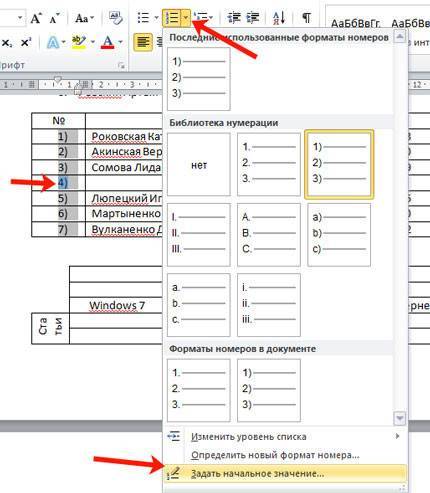Open the numbering dropdown arrow
Screen dimensions: 430x493
[186, 18]
